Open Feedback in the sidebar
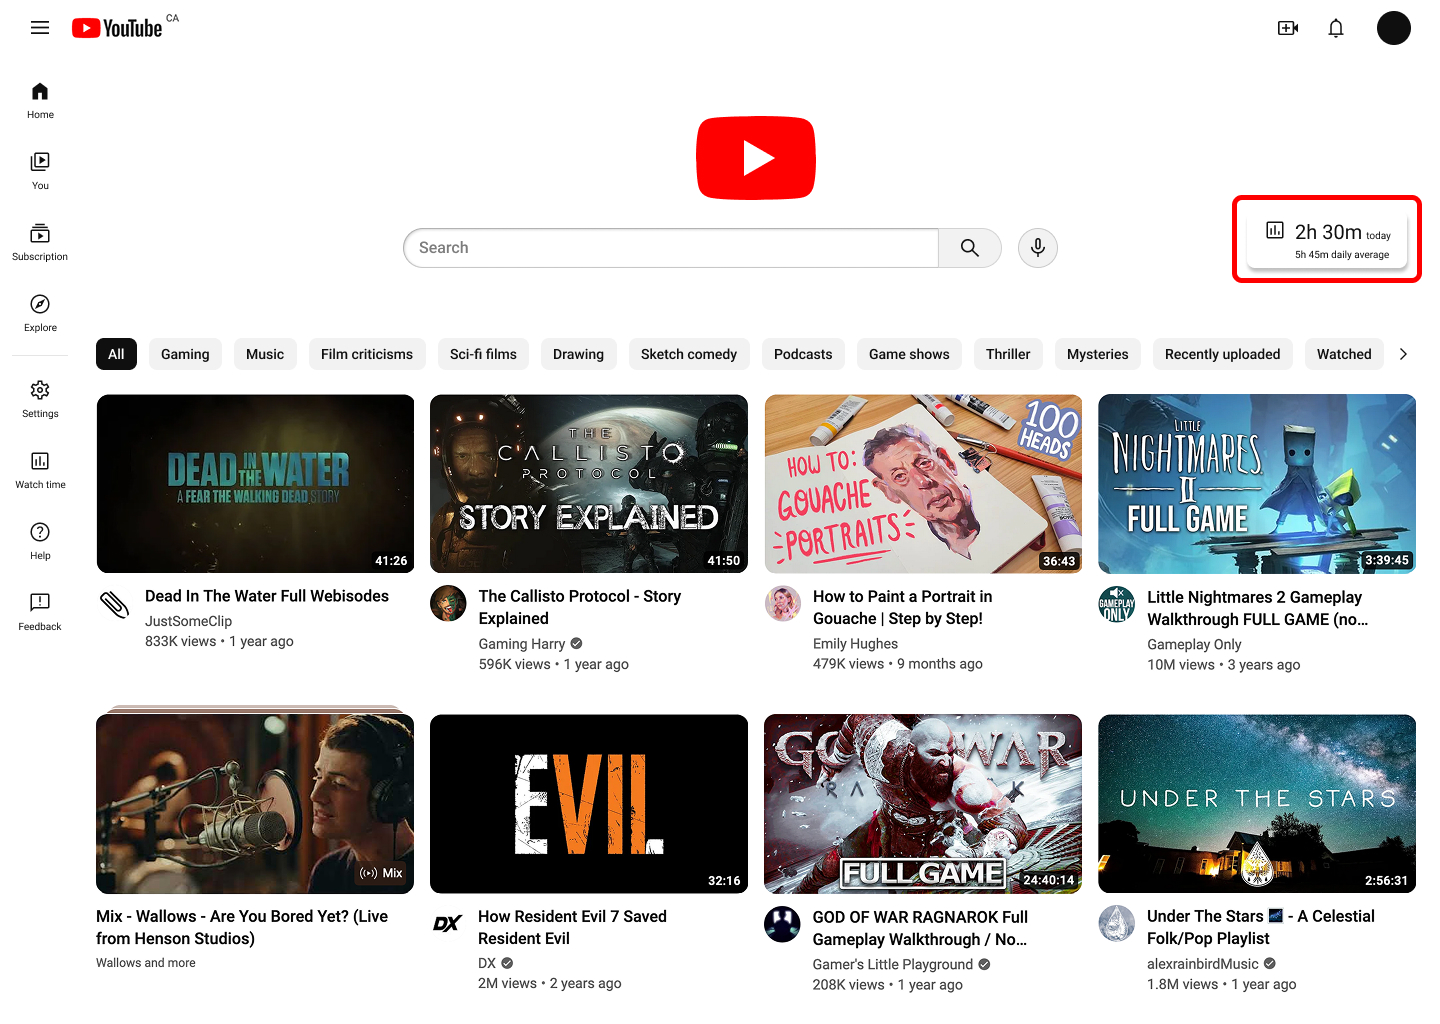Viewport: 1440px width, 1024px height. [40, 612]
